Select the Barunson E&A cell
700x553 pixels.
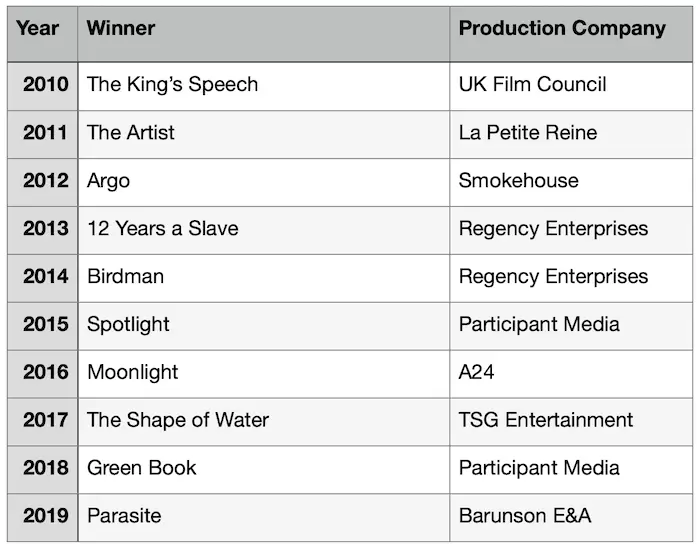[x=571, y=518]
